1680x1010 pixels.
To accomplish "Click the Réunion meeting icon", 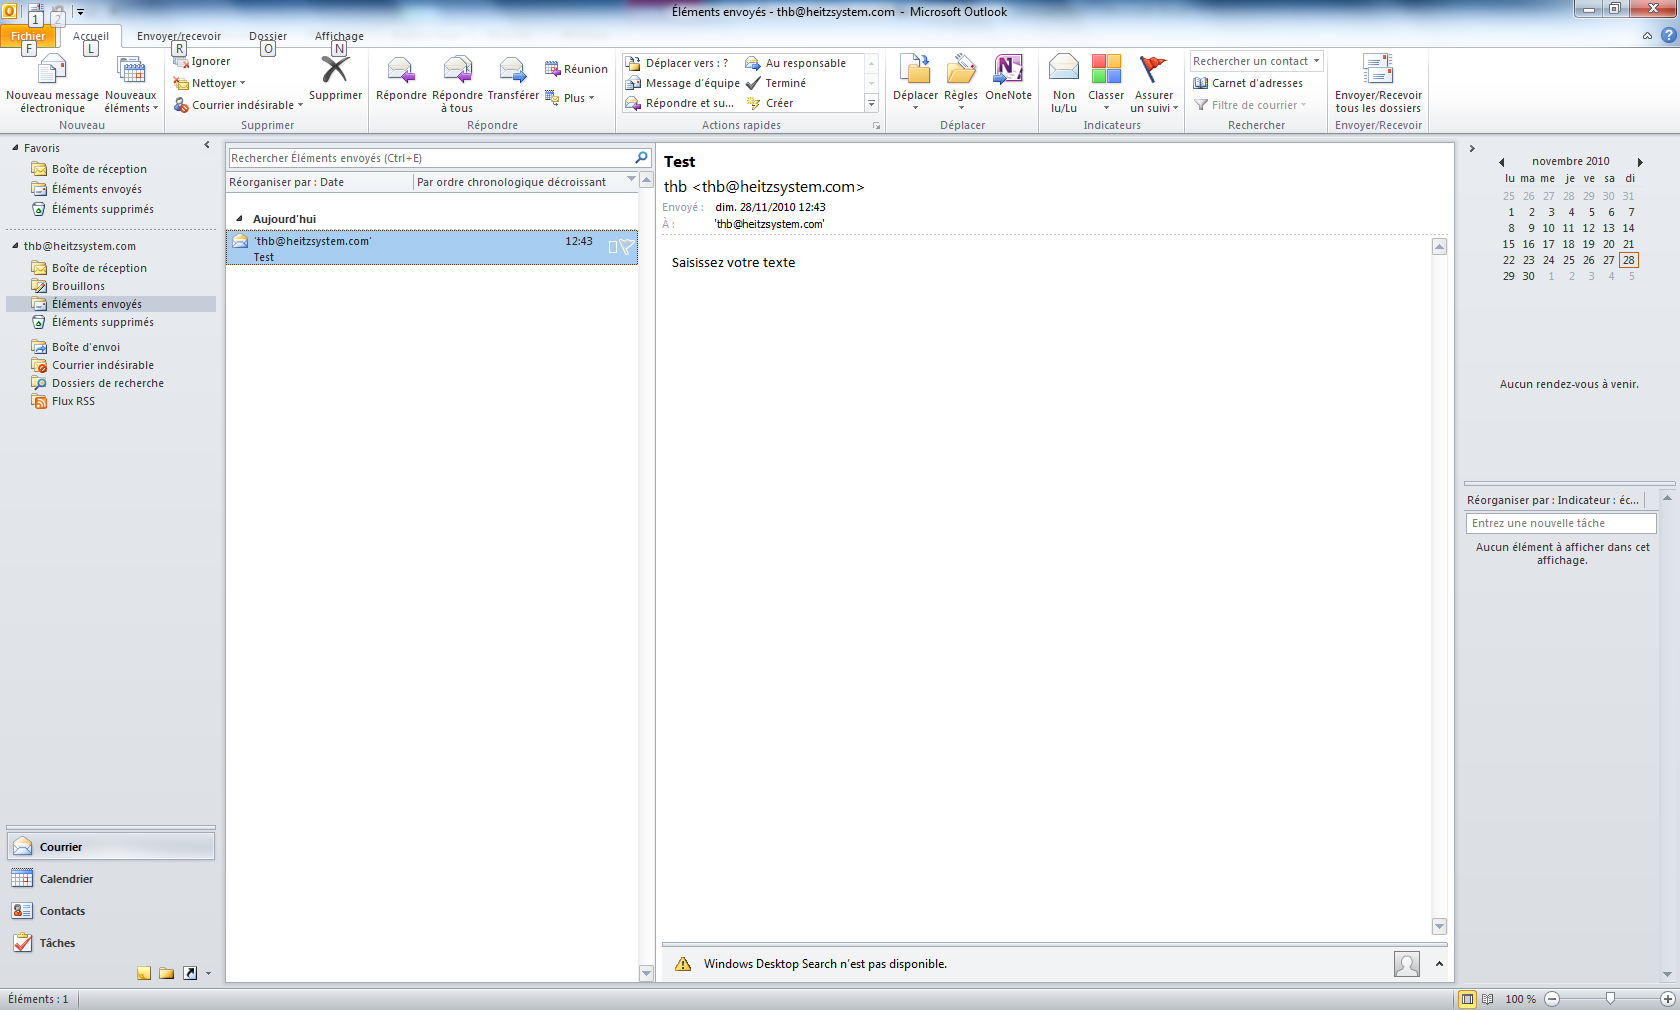I will (576, 69).
